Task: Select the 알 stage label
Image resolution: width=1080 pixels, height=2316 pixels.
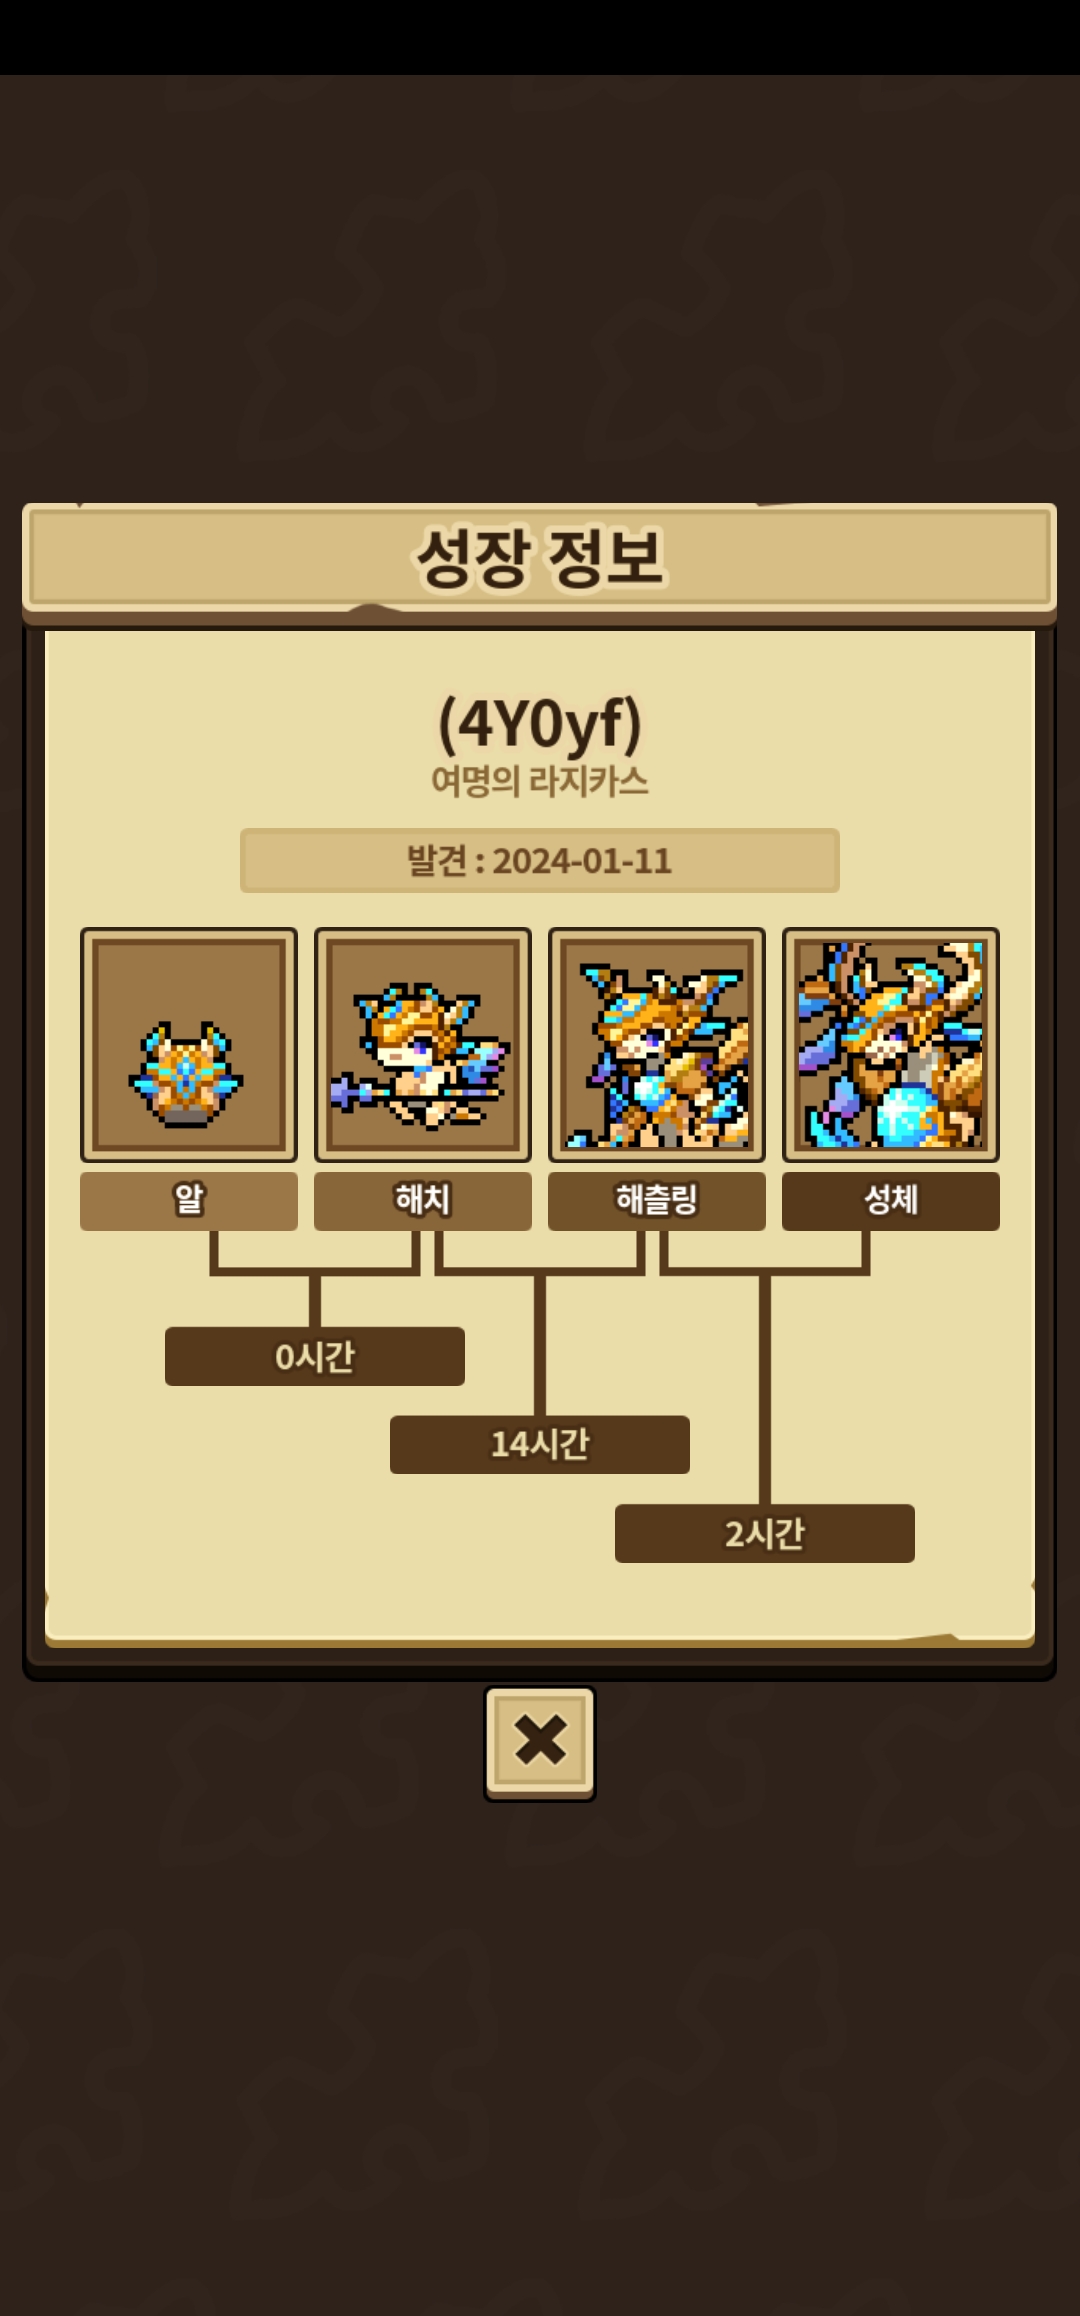Action: click(189, 1201)
